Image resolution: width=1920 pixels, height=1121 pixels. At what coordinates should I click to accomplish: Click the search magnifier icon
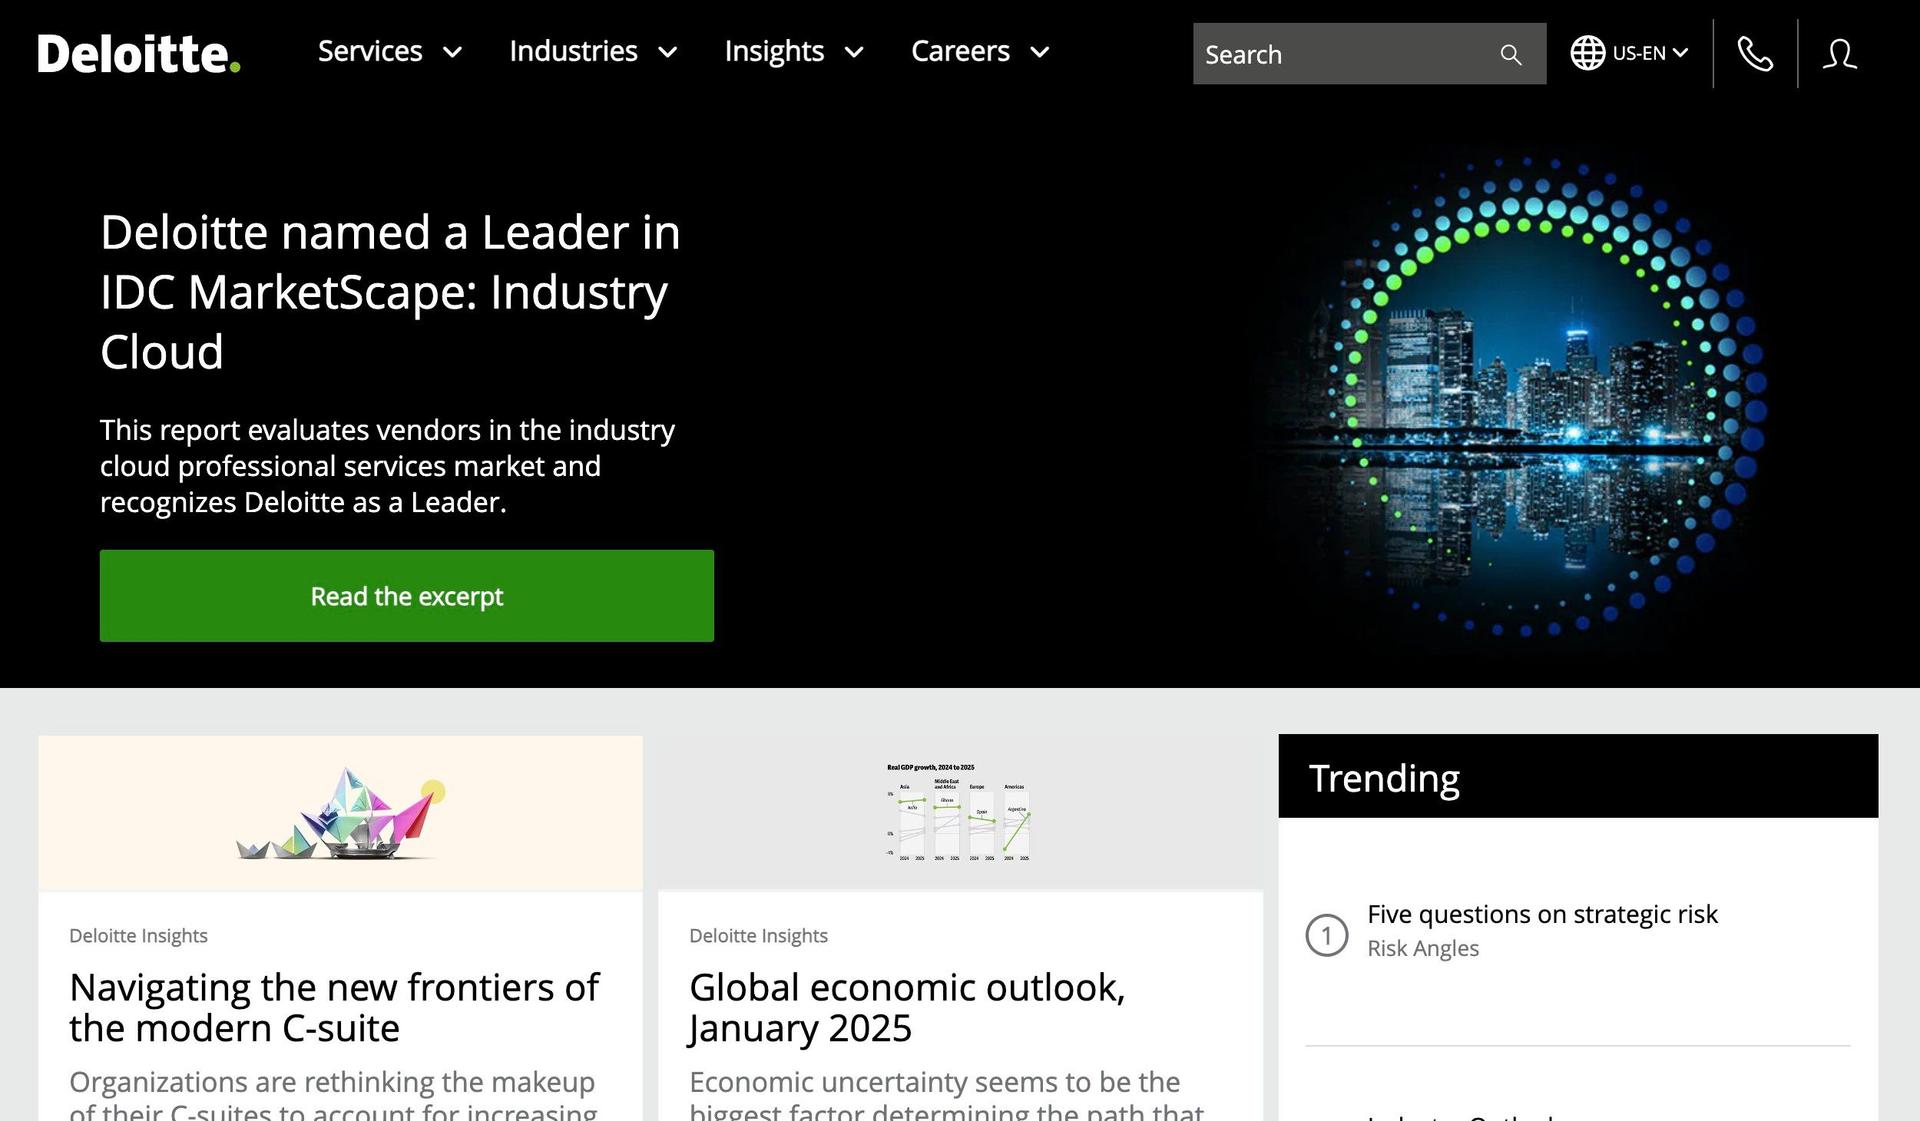click(1510, 54)
